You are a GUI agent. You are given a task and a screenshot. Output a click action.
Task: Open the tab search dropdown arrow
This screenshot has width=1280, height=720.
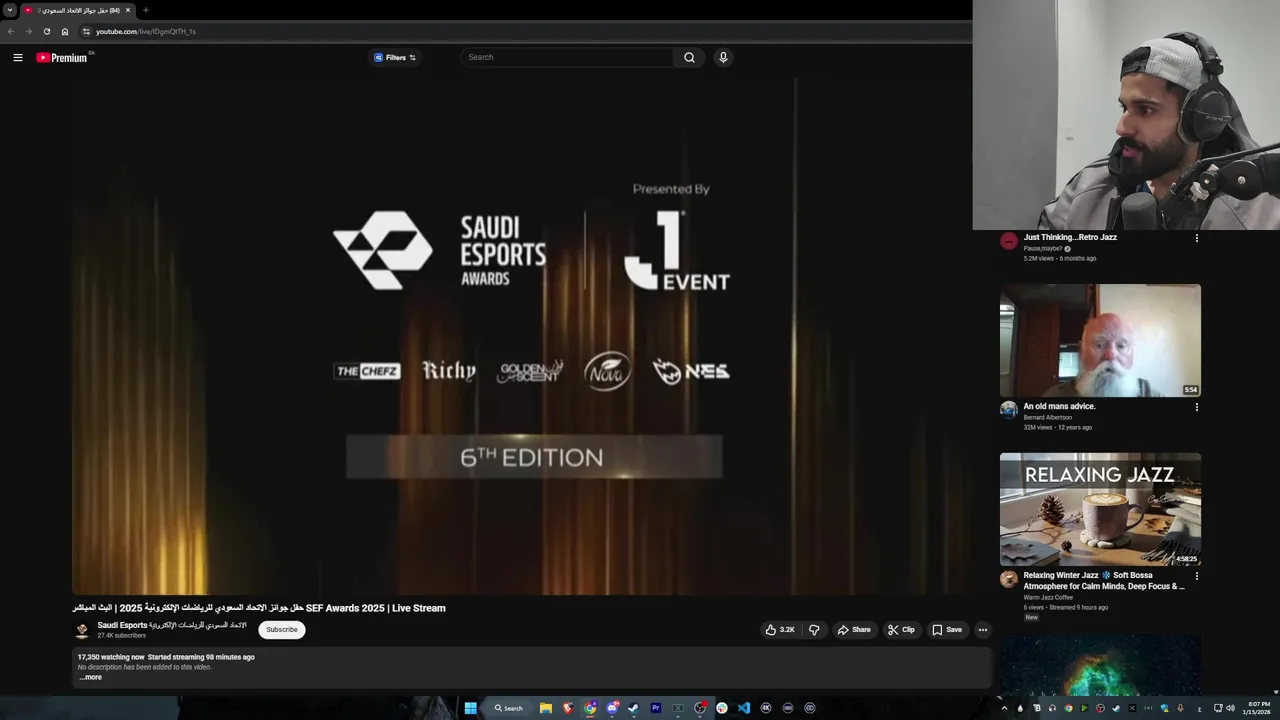point(9,10)
